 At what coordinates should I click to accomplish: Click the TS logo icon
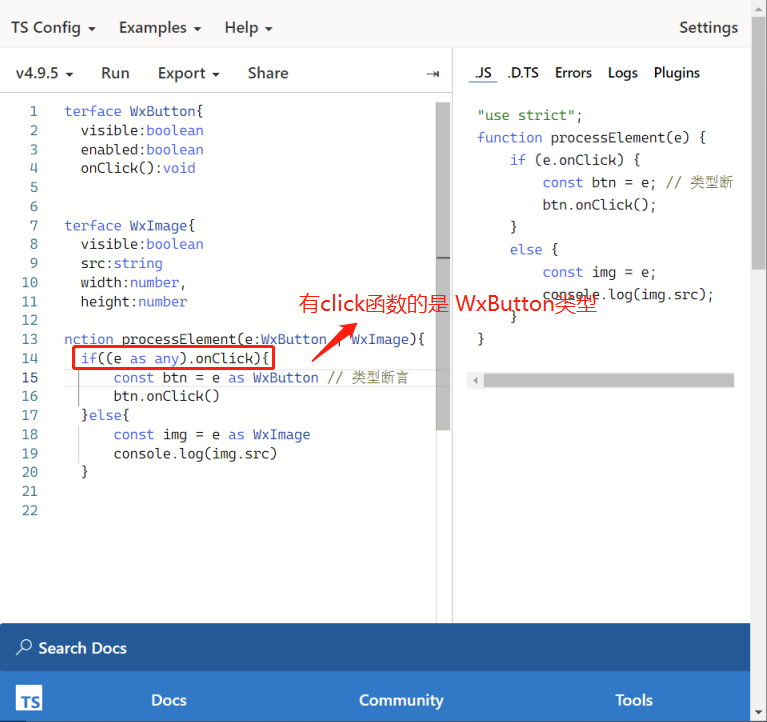tap(29, 699)
